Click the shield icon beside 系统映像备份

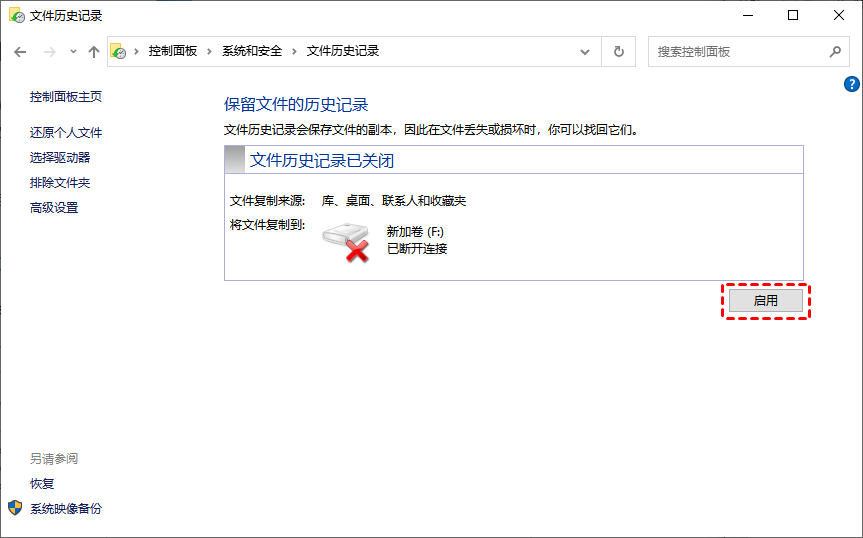coord(15,508)
